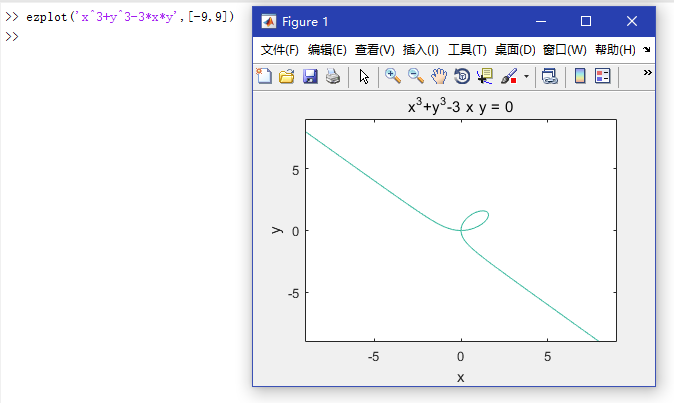674x403 pixels.
Task: Open the 文件(F) menu
Action: point(279,50)
